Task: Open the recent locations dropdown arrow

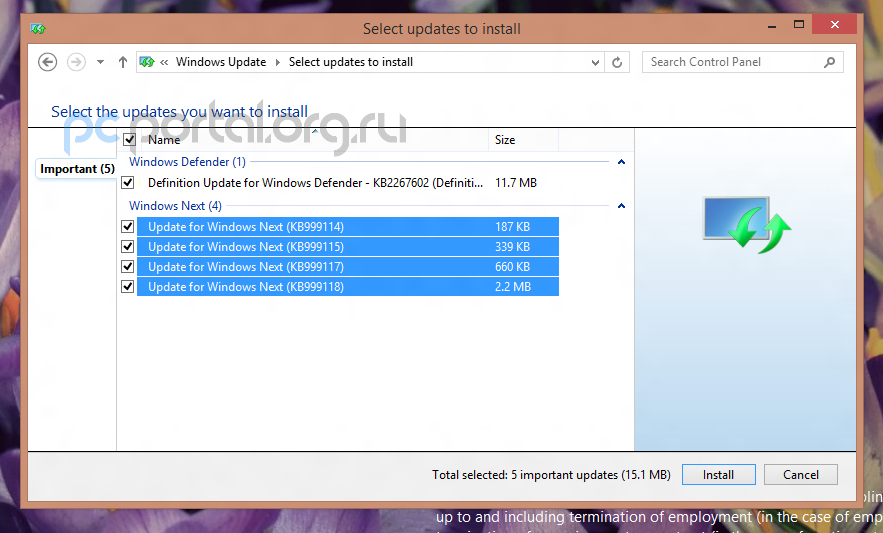Action: pos(100,62)
